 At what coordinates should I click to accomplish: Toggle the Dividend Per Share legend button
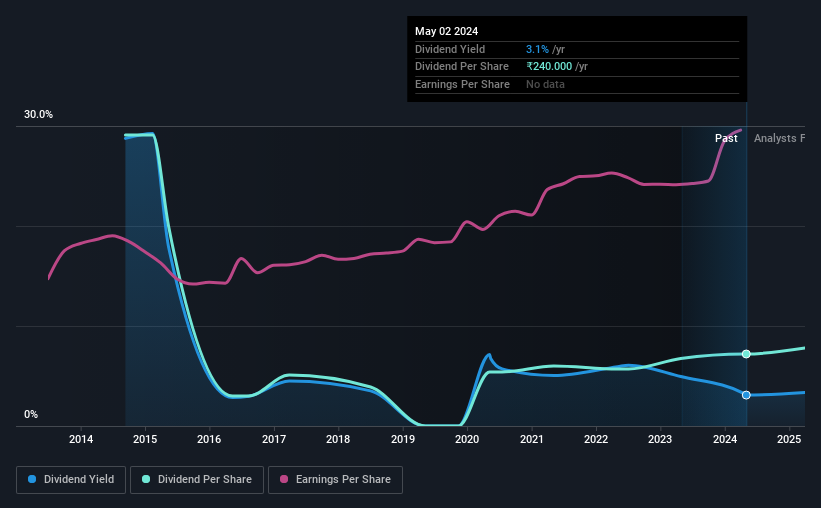tap(197, 480)
